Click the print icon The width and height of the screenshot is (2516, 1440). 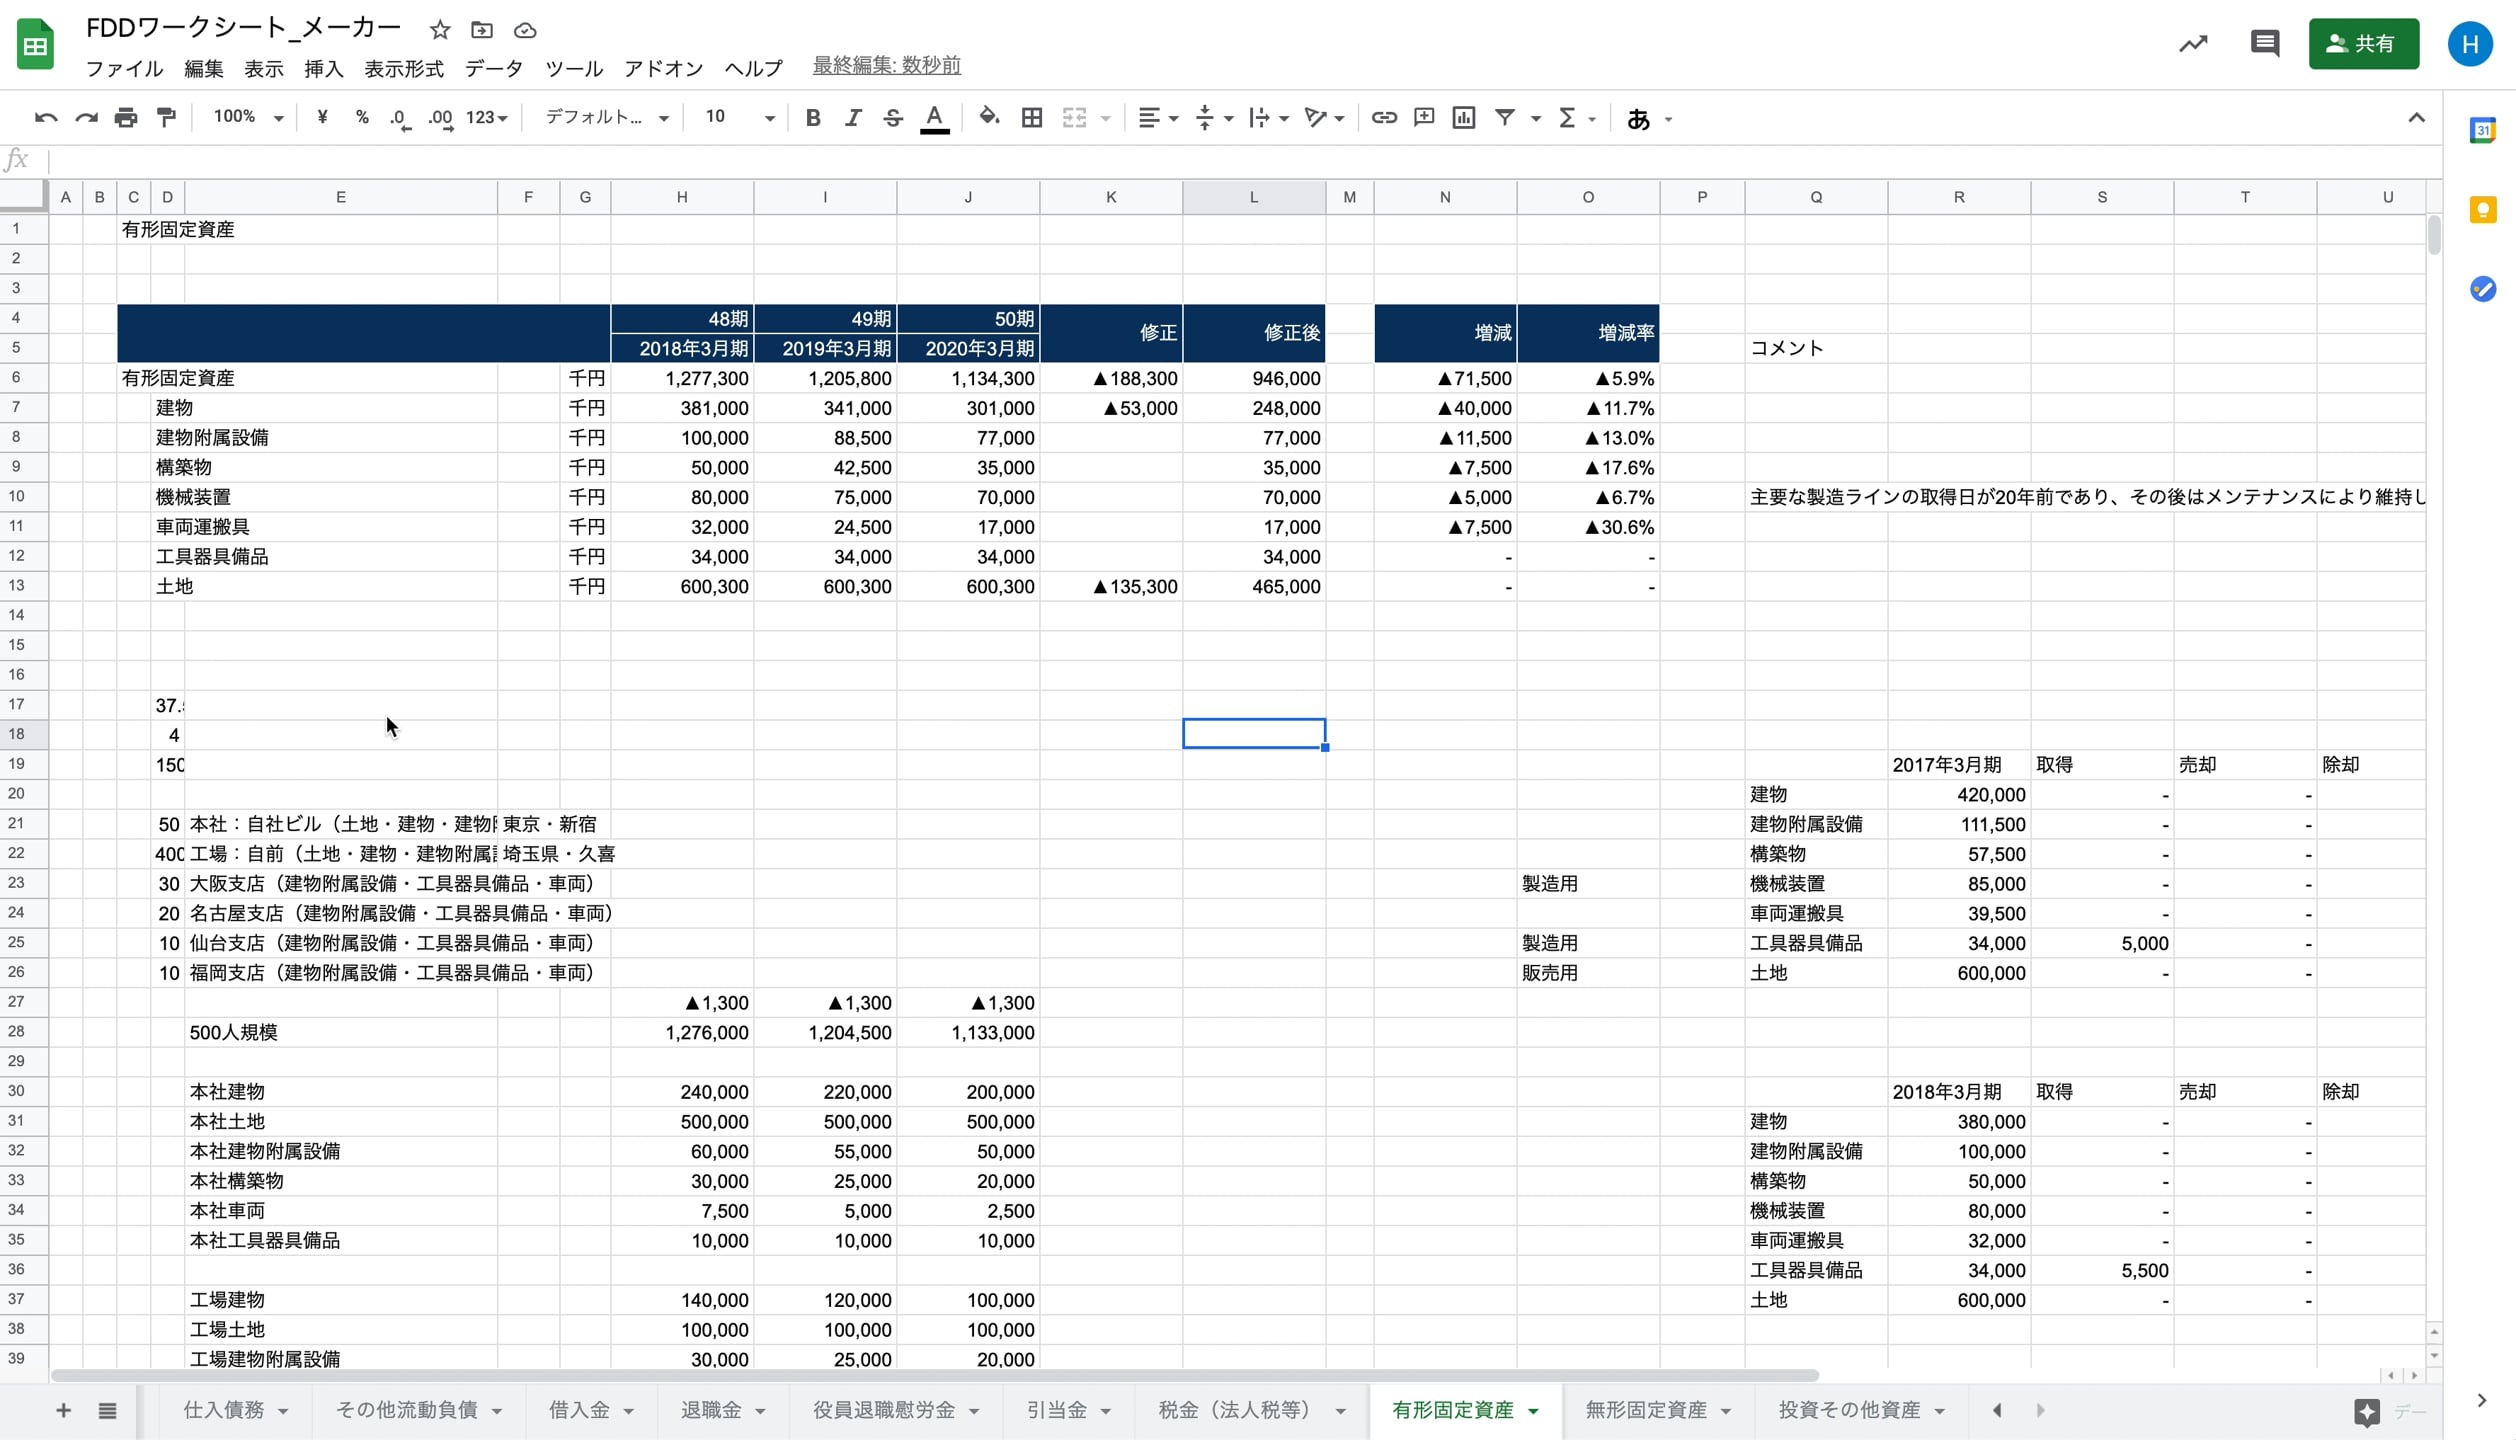point(126,118)
